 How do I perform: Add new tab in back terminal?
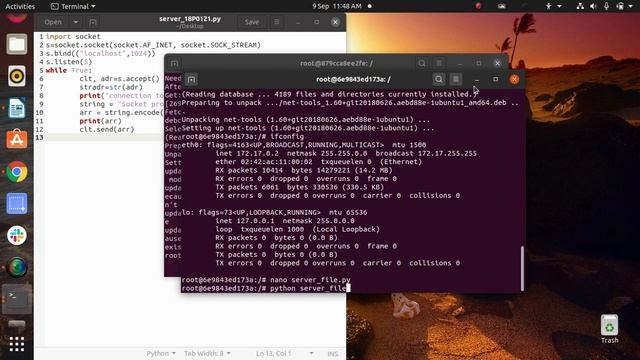click(x=174, y=63)
